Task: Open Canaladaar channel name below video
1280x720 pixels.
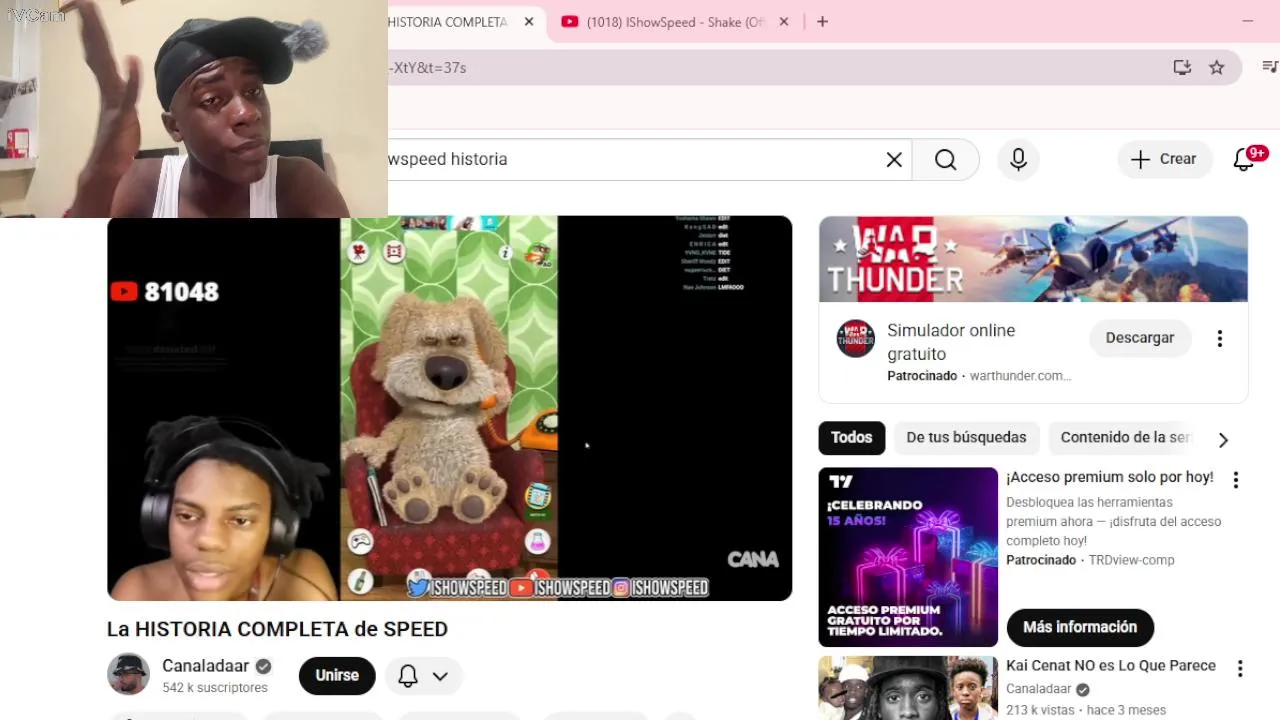Action: pos(206,666)
